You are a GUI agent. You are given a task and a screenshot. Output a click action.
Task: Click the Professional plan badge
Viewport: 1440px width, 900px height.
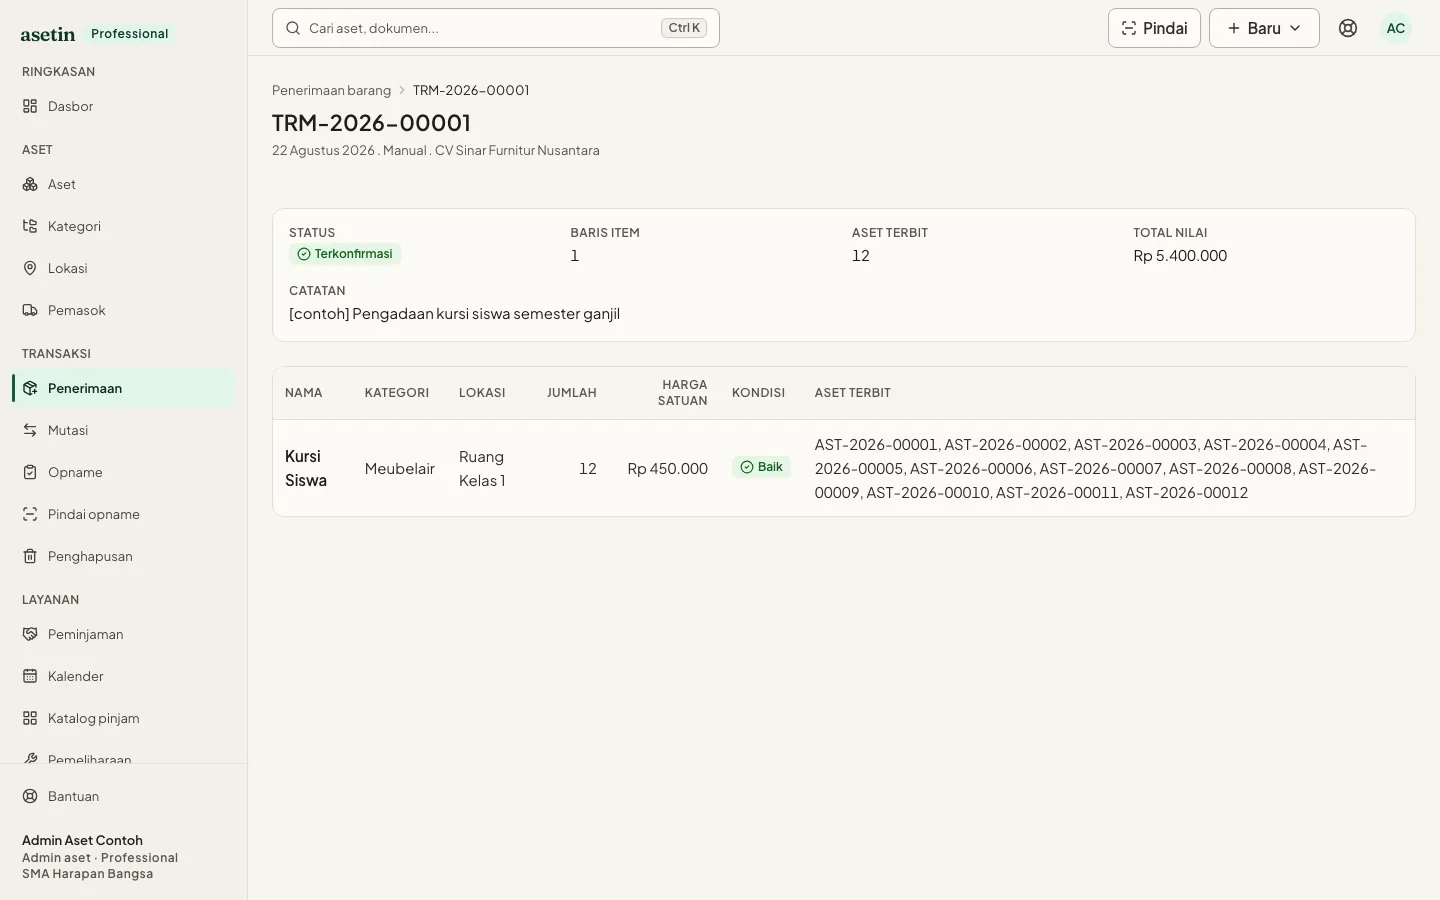(x=130, y=34)
